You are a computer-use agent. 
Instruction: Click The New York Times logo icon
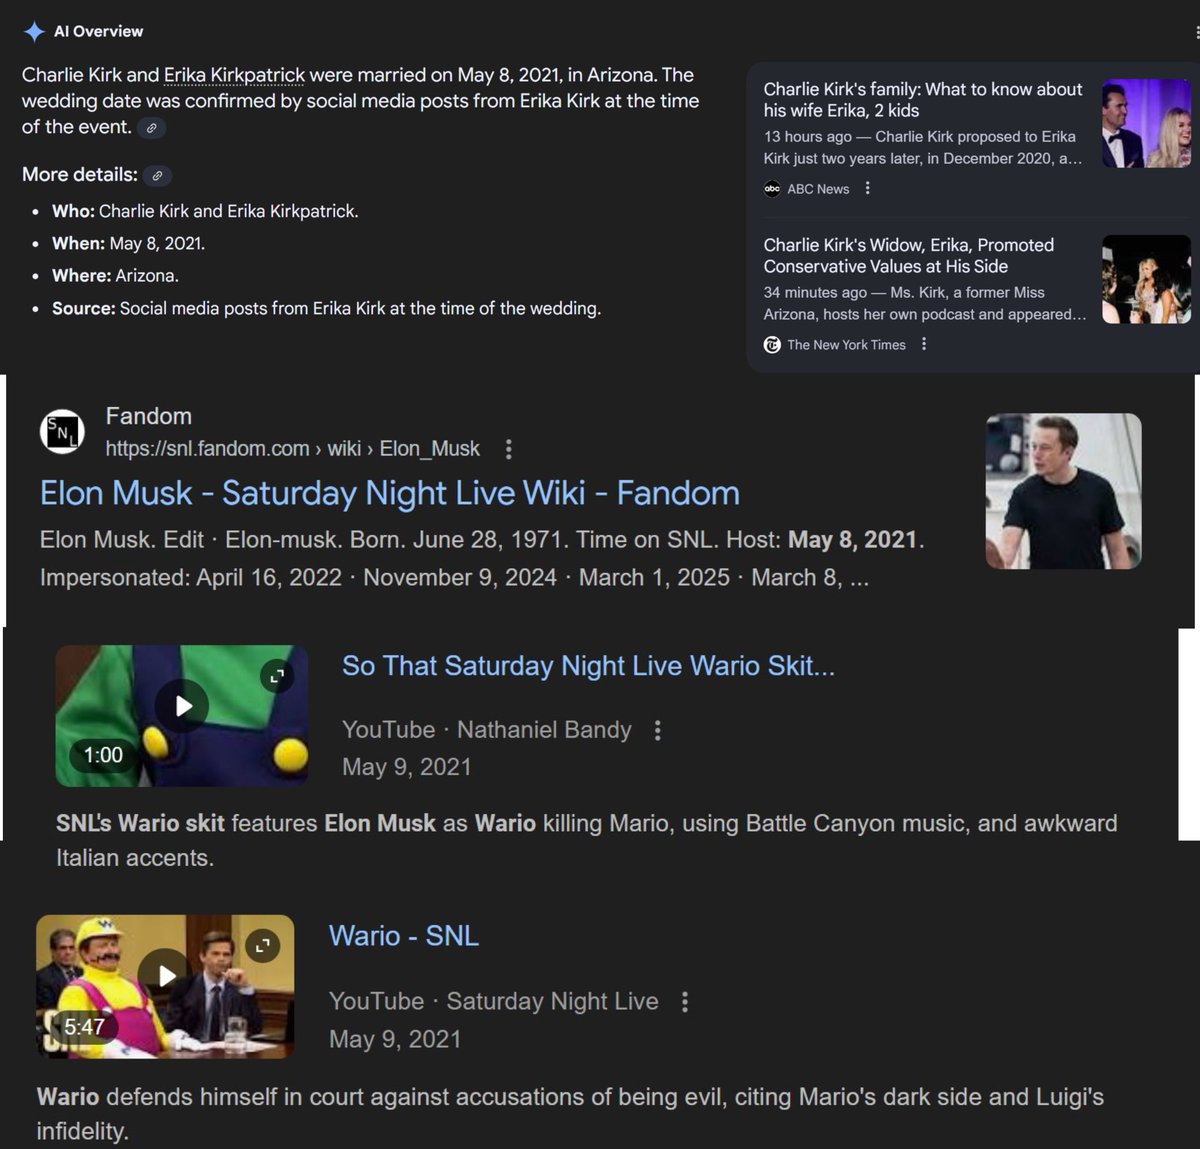pos(772,344)
